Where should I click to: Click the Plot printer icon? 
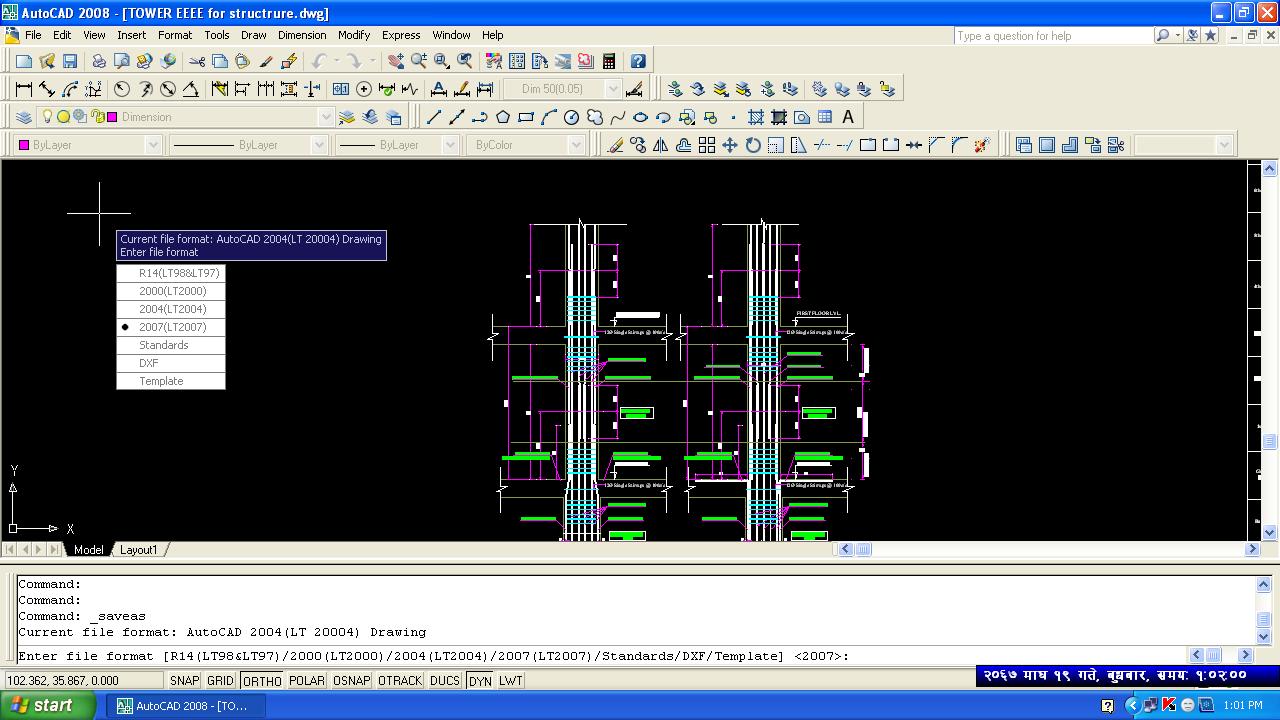[x=98, y=61]
